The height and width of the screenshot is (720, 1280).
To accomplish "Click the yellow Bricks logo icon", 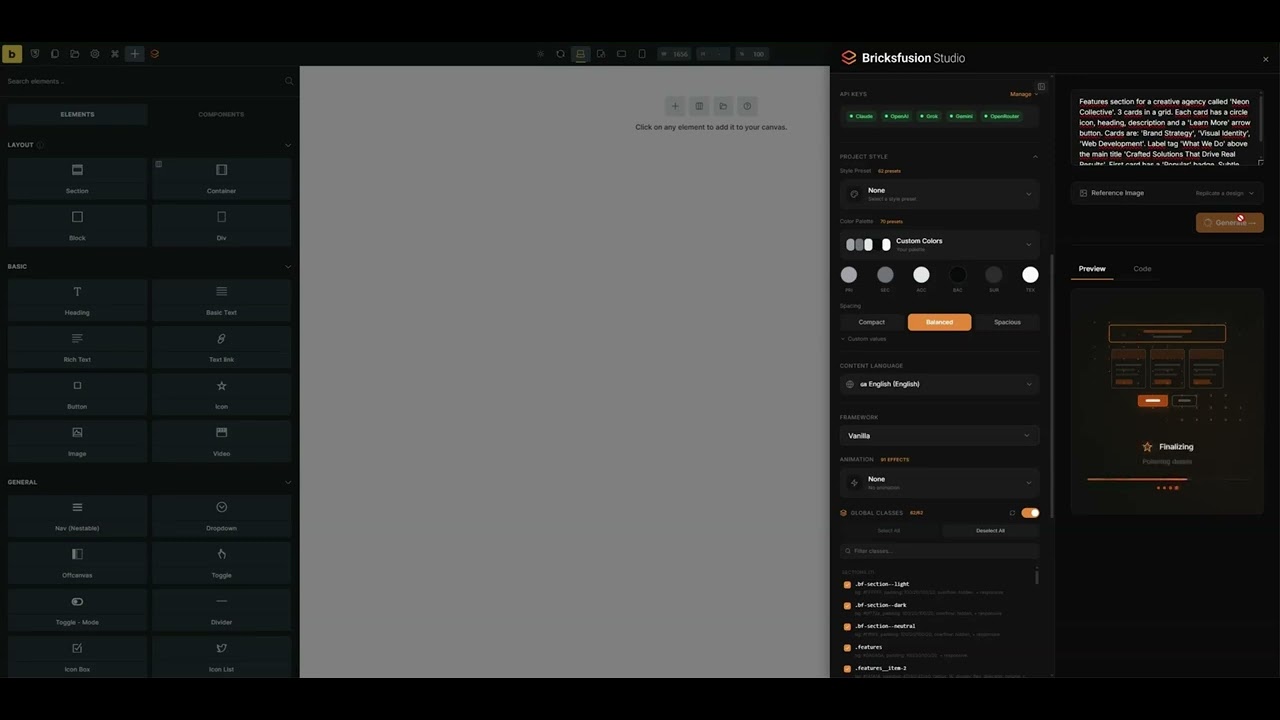I will (x=12, y=54).
